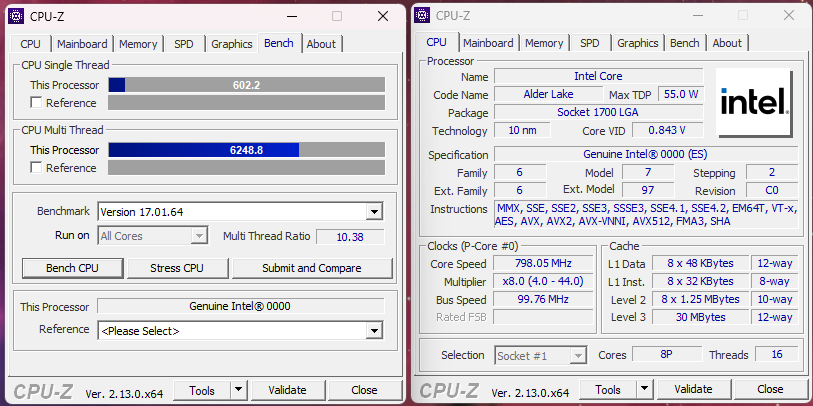This screenshot has height=406, width=813.
Task: Switch to the CPU tab in the left window
Action: pos(30,44)
